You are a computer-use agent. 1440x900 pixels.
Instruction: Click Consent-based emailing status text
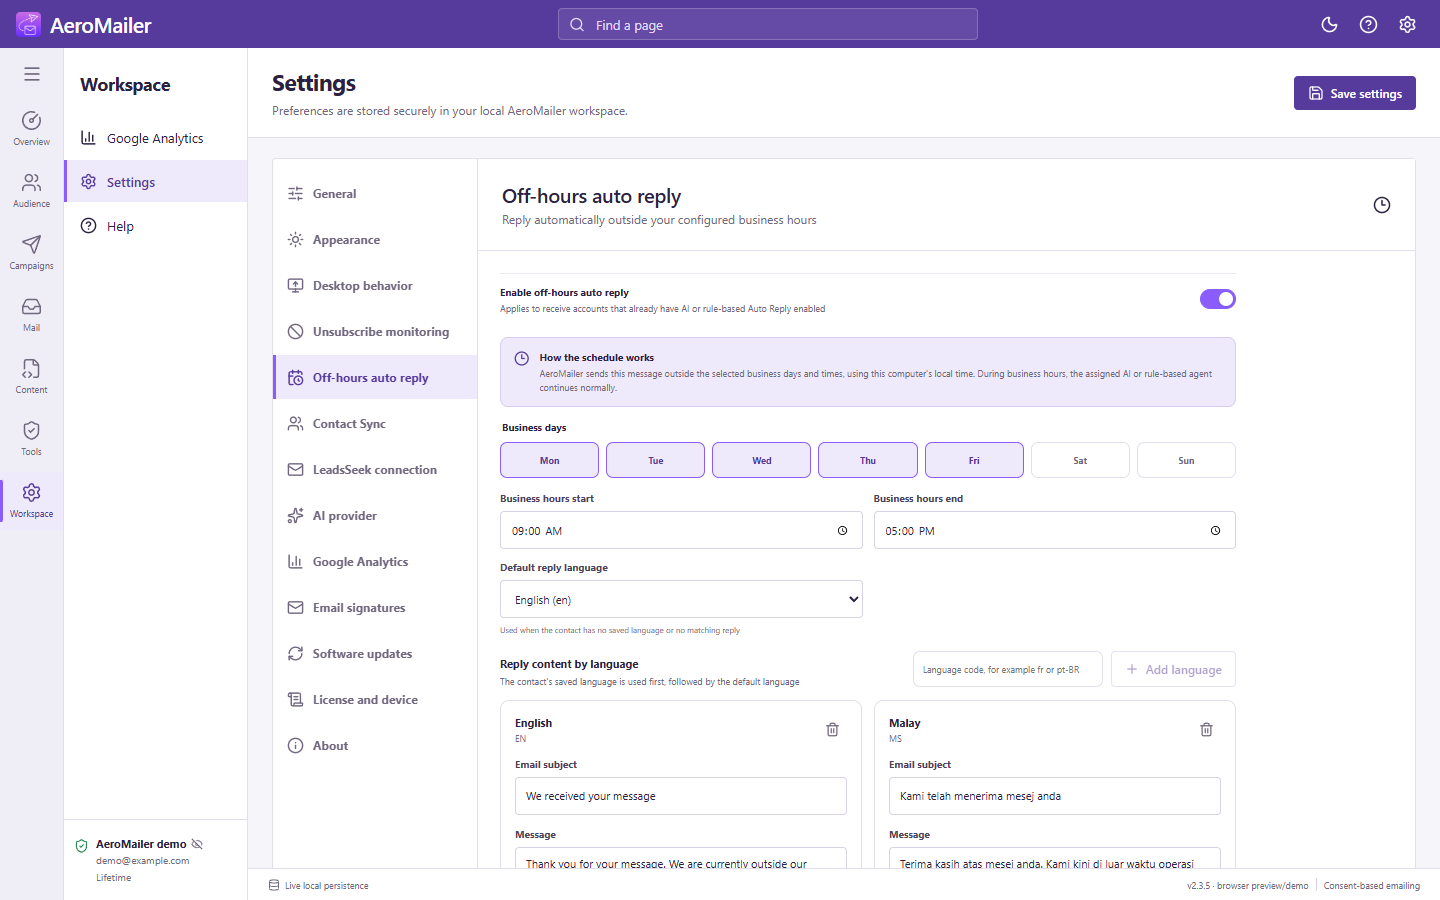click(x=1371, y=886)
